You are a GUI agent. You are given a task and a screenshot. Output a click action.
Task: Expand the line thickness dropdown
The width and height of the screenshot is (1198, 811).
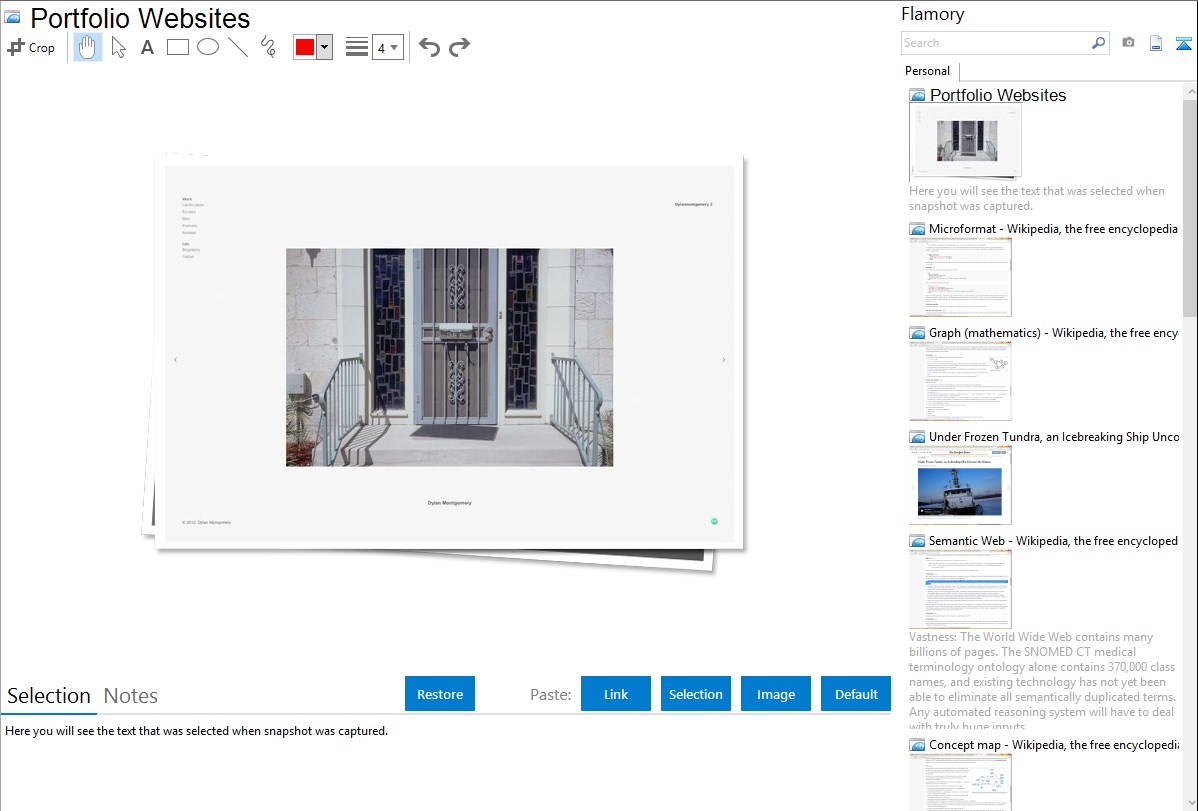pyautogui.click(x=388, y=48)
